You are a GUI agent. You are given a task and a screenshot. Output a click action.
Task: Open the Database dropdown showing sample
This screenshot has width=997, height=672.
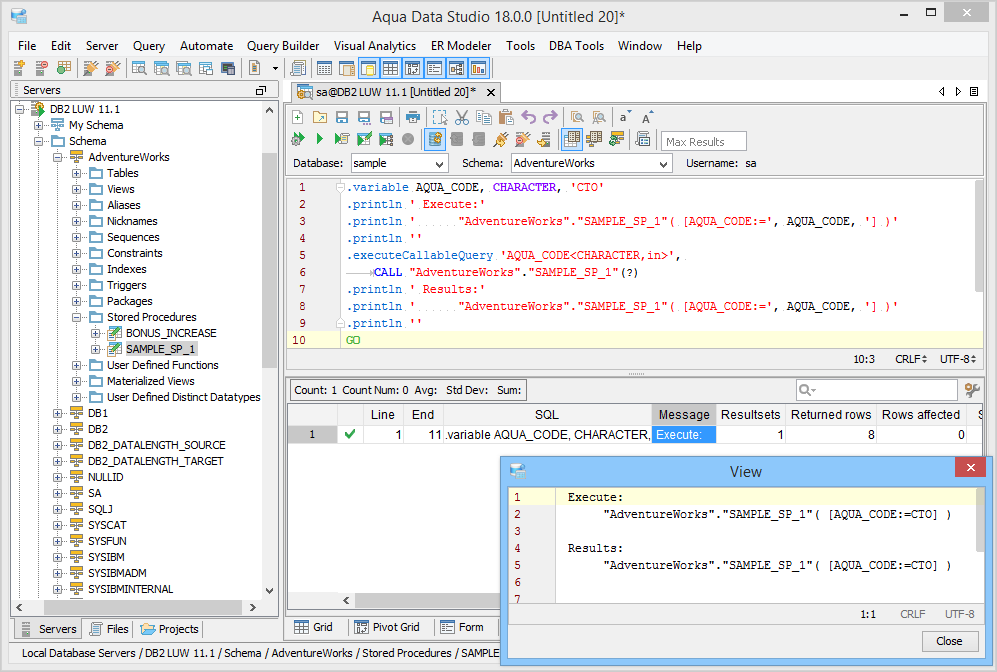[x=398, y=163]
